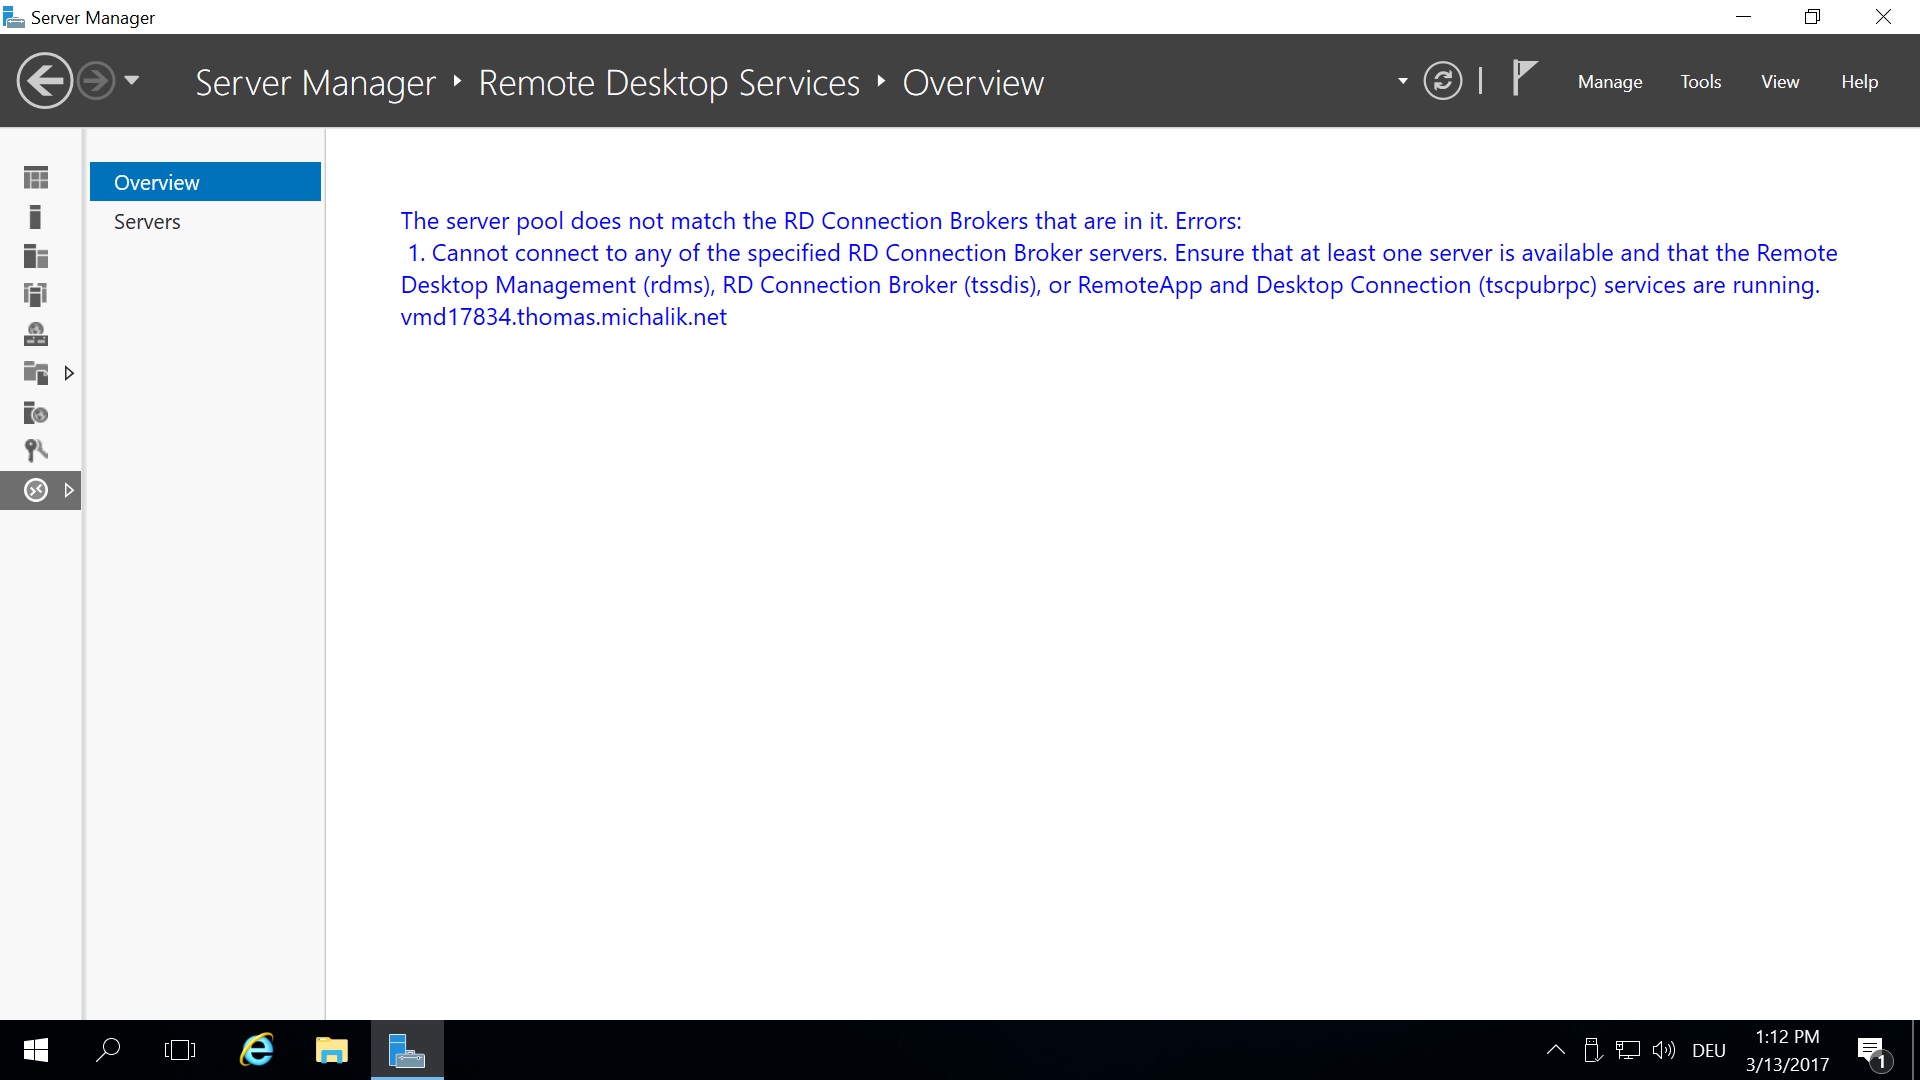
Task: Open navigation history dropdown arrow
Action: [x=132, y=81]
